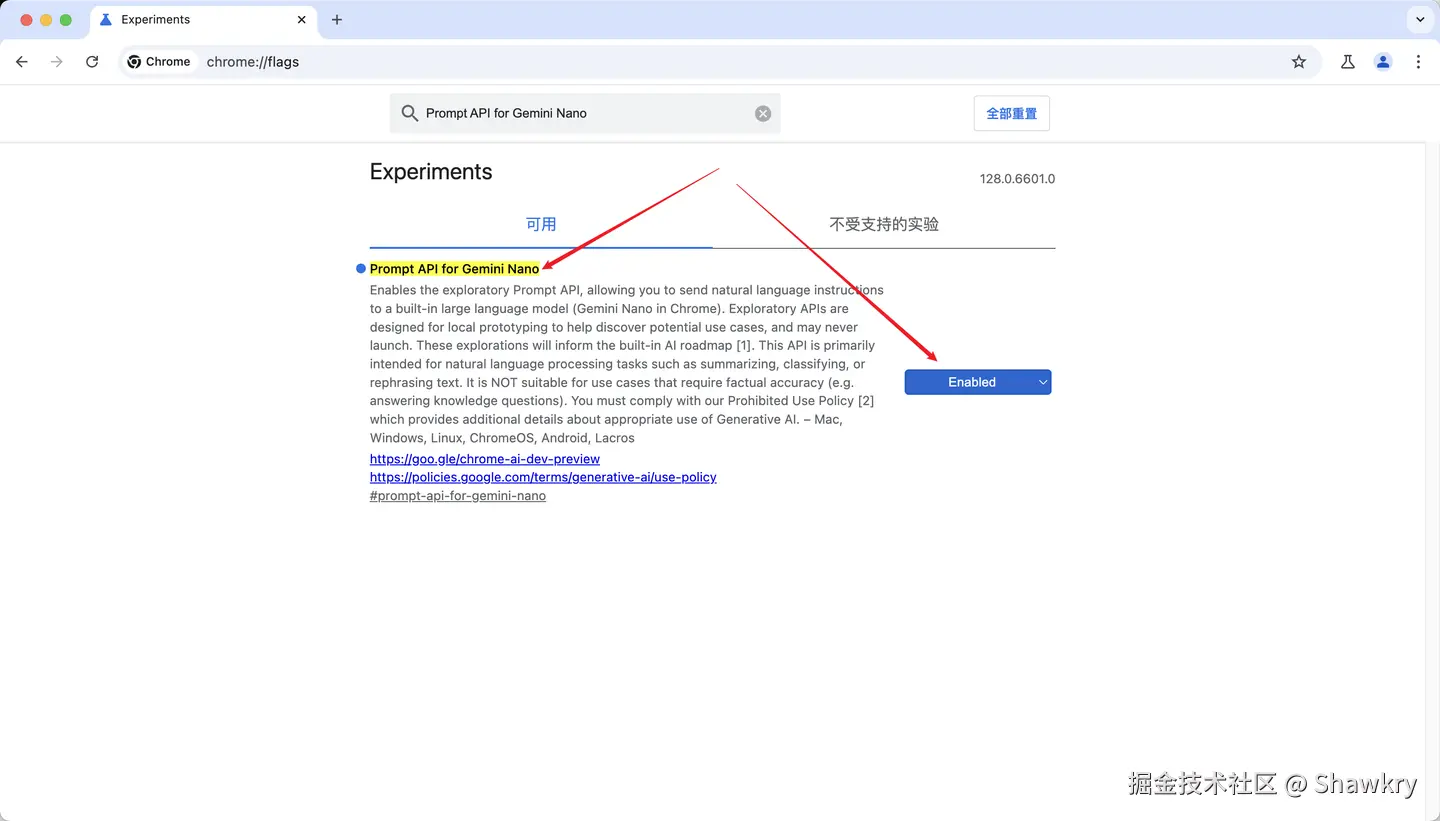Open the goo.gle/chrome-ai-dev-preview link

click(485, 459)
